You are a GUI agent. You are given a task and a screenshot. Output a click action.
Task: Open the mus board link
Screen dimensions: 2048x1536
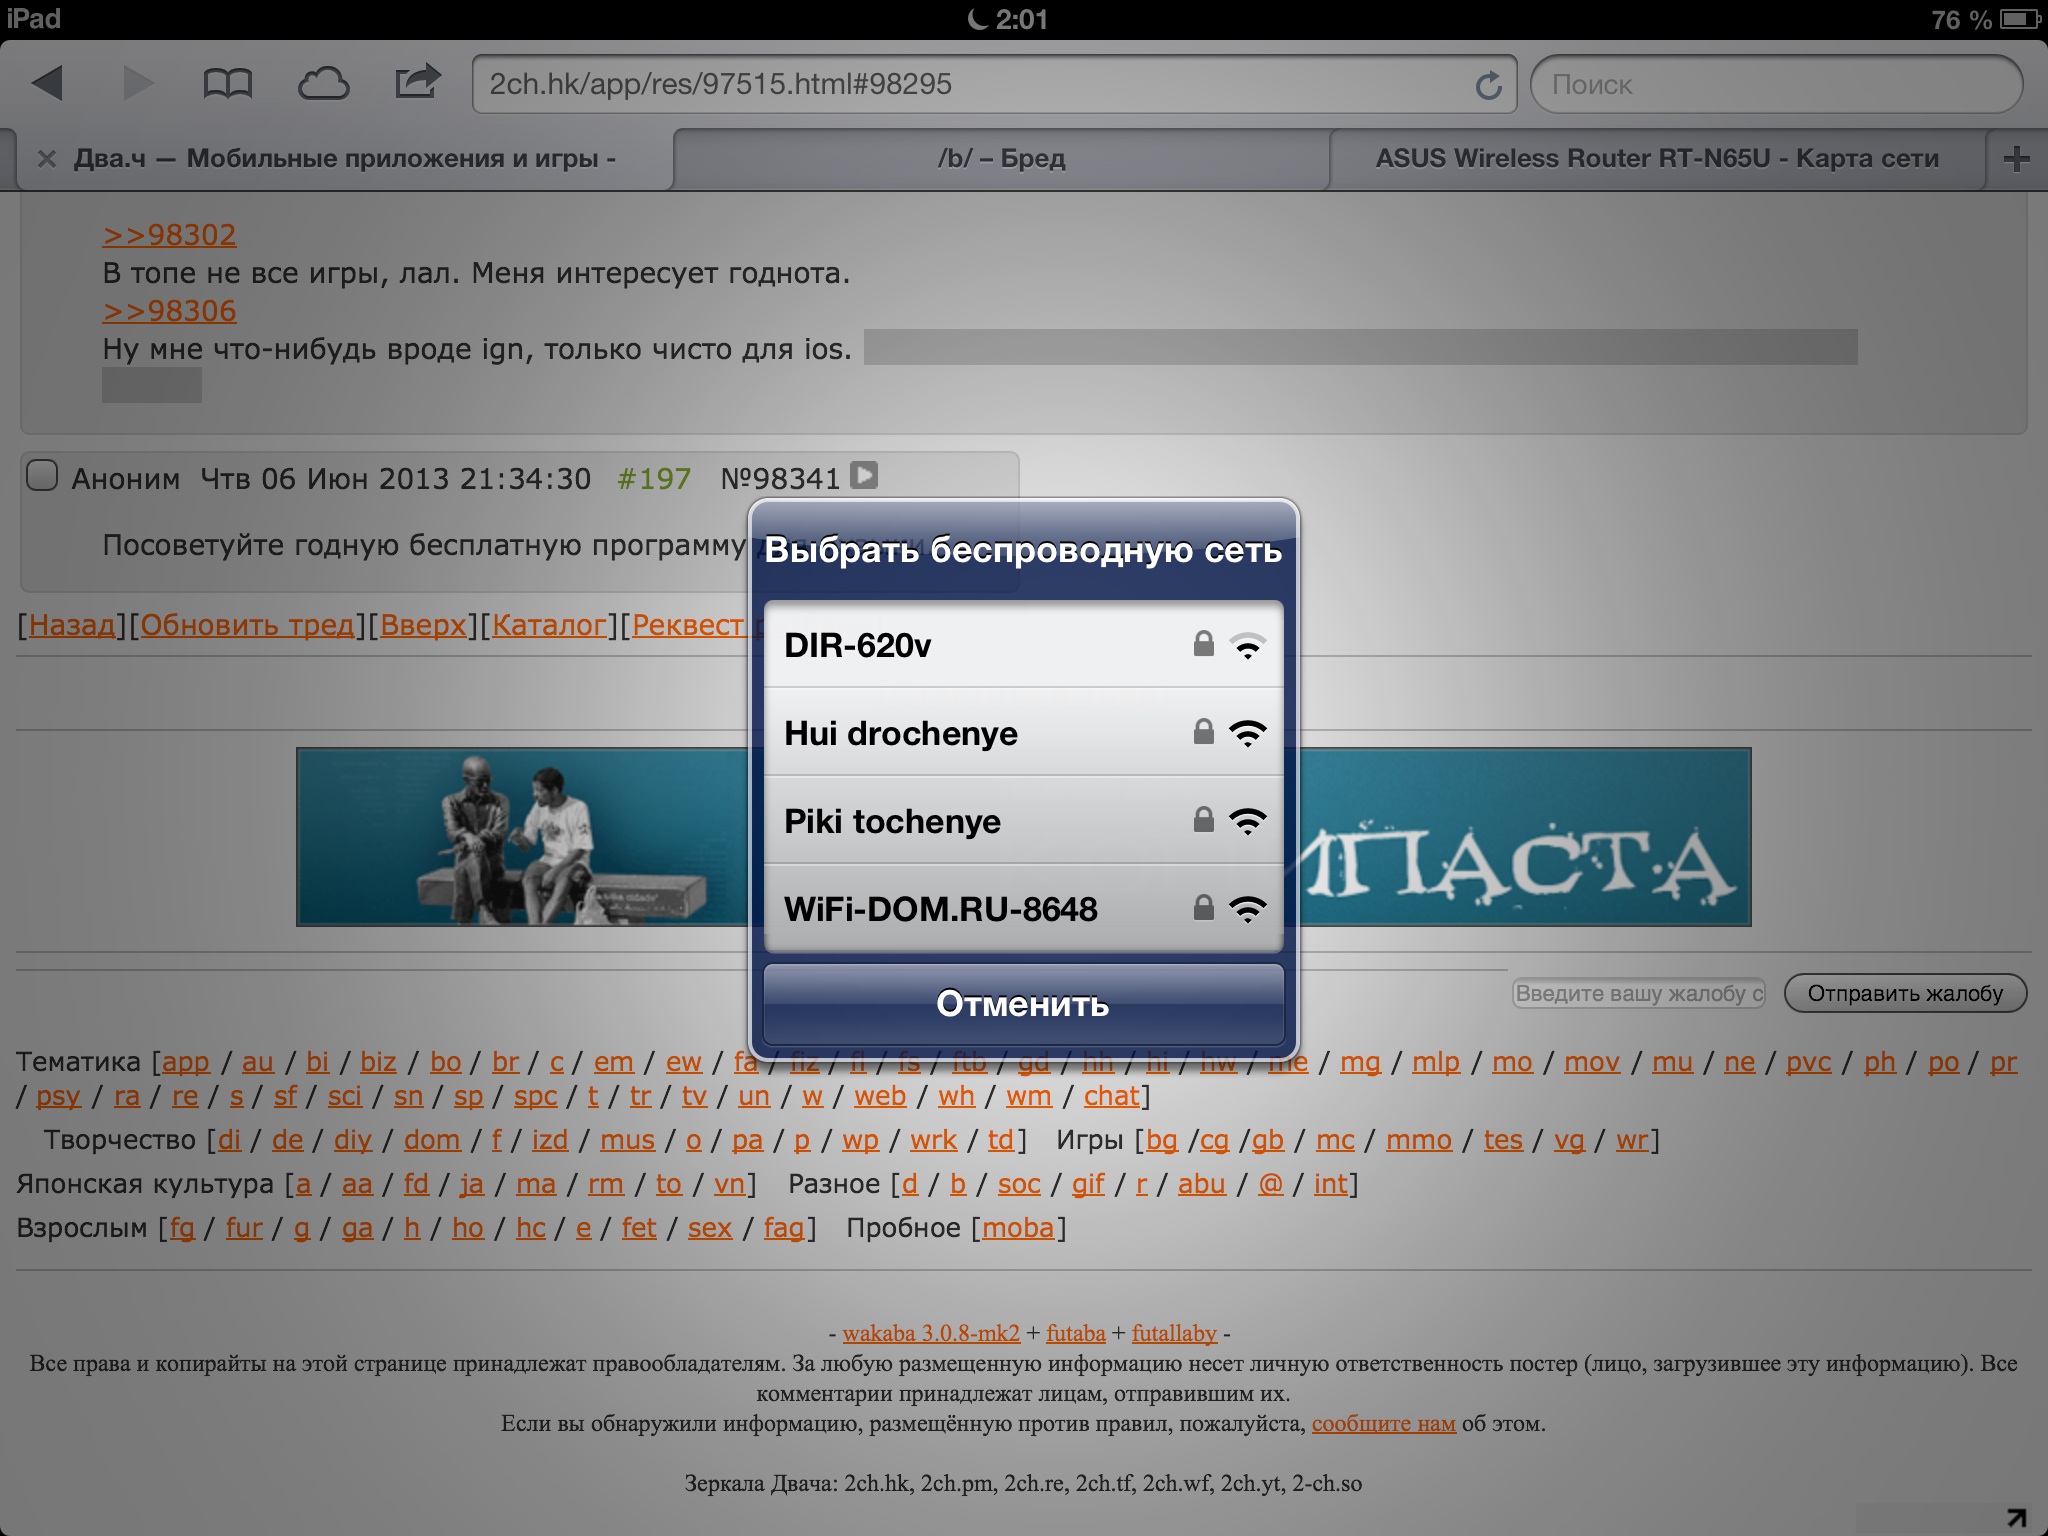627,1140
